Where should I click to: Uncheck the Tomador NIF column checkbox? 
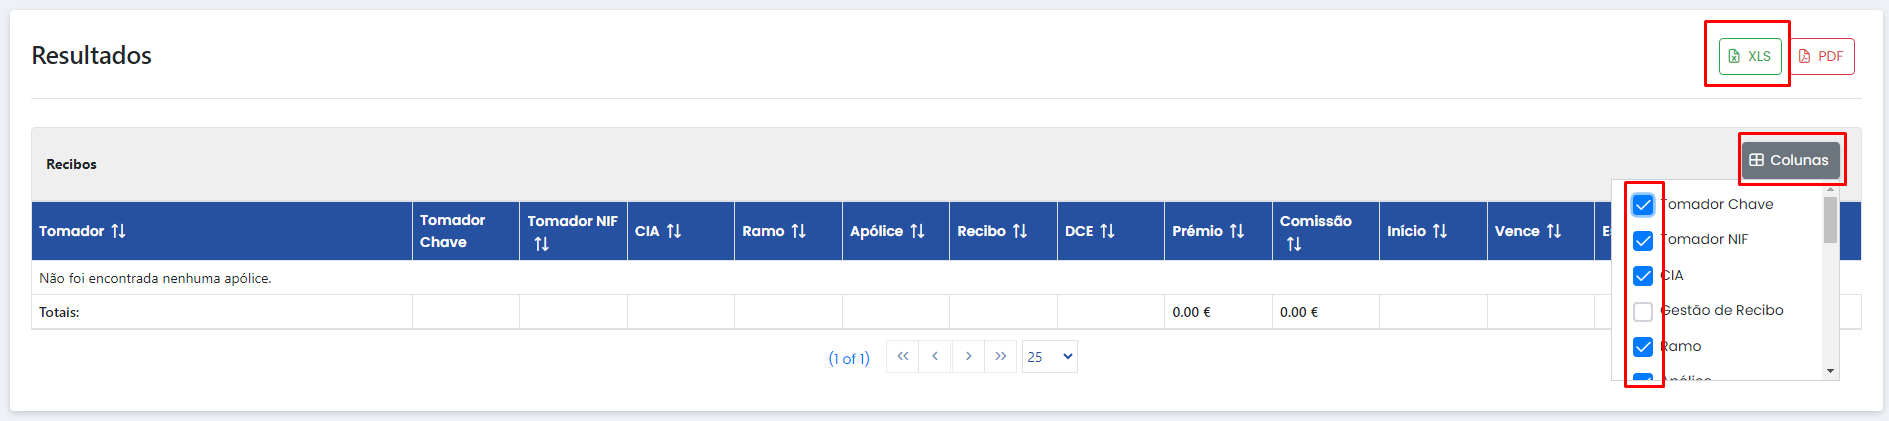pyautogui.click(x=1643, y=241)
